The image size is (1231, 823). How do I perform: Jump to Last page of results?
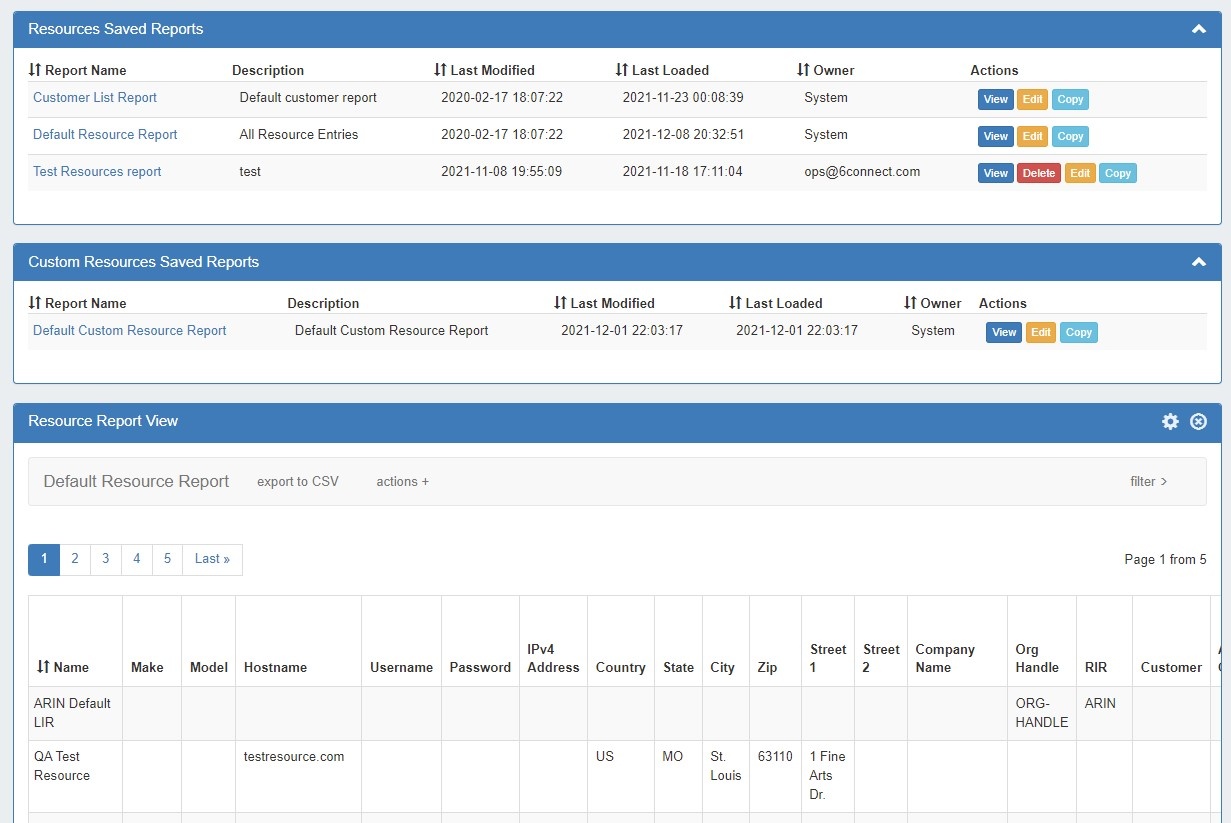[x=212, y=559]
